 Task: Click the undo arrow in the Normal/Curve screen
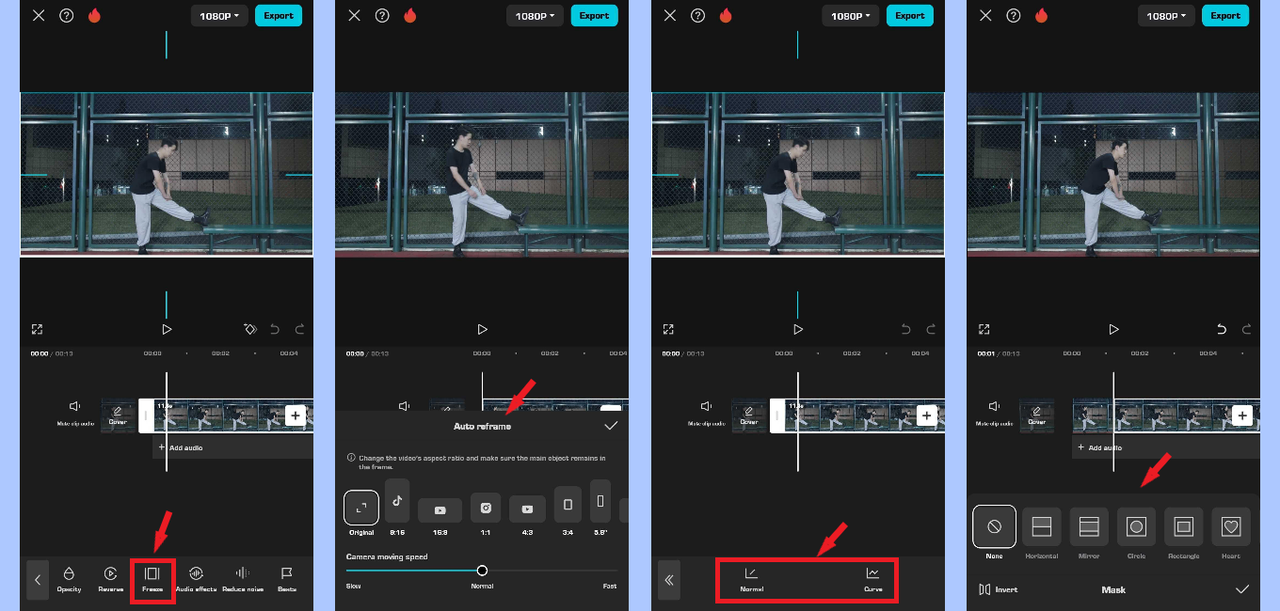point(905,329)
